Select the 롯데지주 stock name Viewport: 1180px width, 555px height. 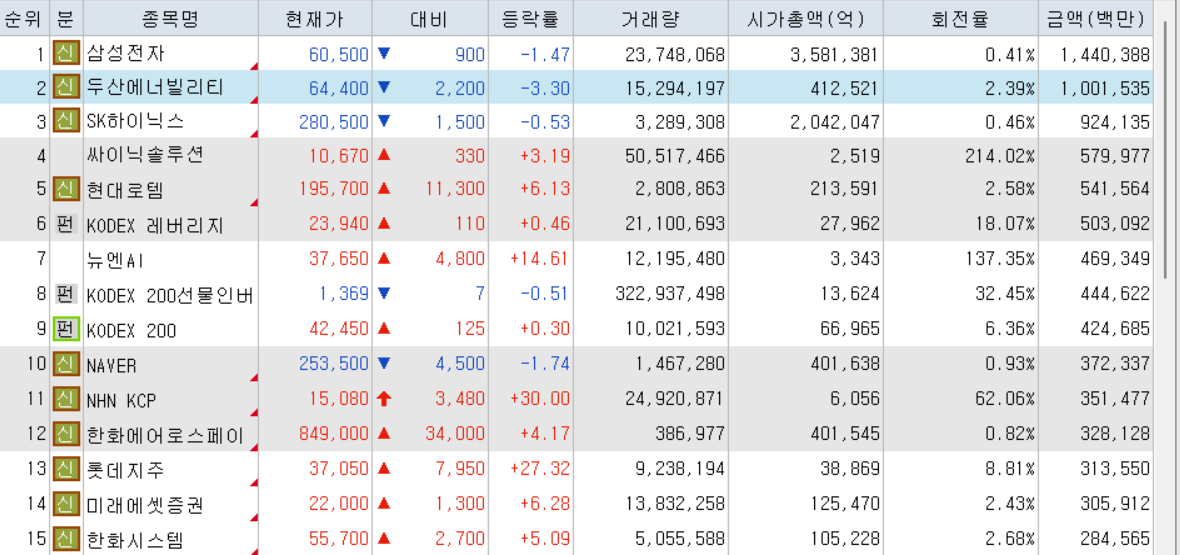pyautogui.click(x=126, y=470)
